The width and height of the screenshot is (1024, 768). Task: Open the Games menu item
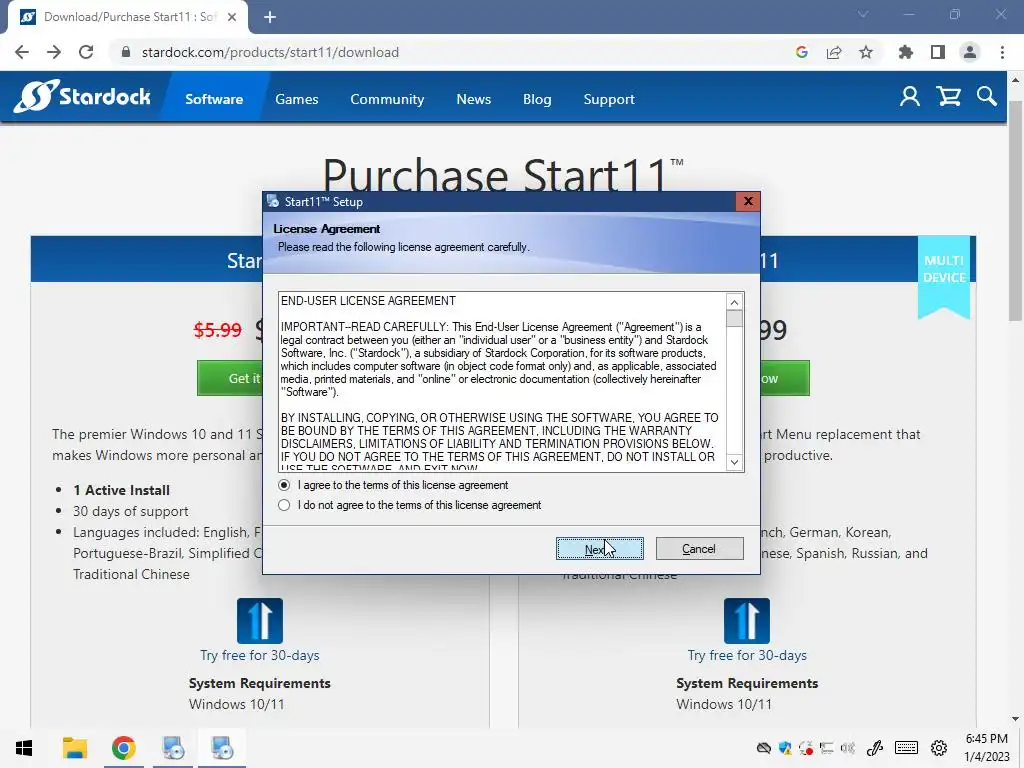pyautogui.click(x=296, y=99)
